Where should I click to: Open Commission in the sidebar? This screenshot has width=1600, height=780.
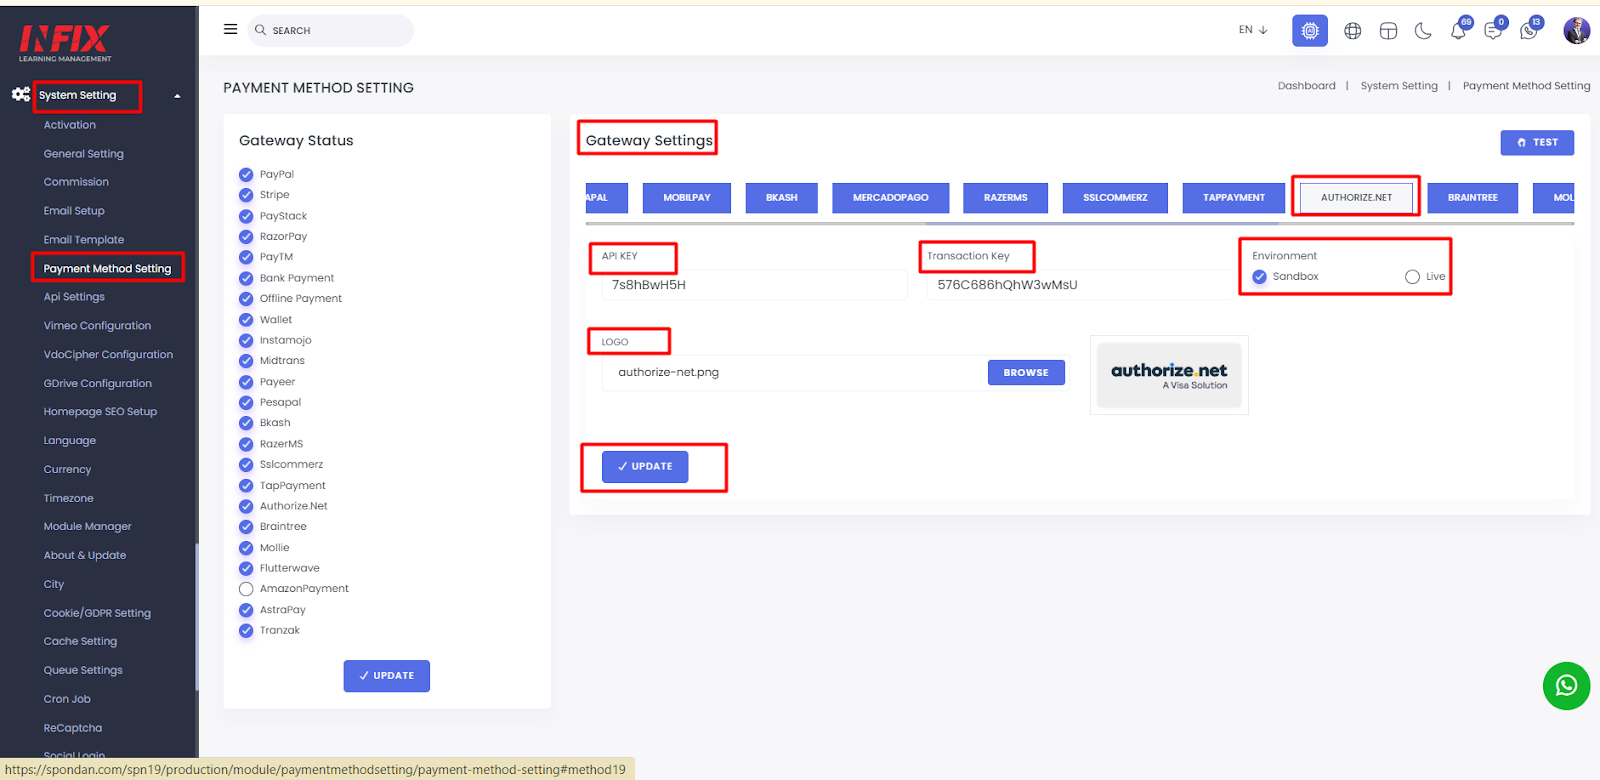(x=76, y=182)
